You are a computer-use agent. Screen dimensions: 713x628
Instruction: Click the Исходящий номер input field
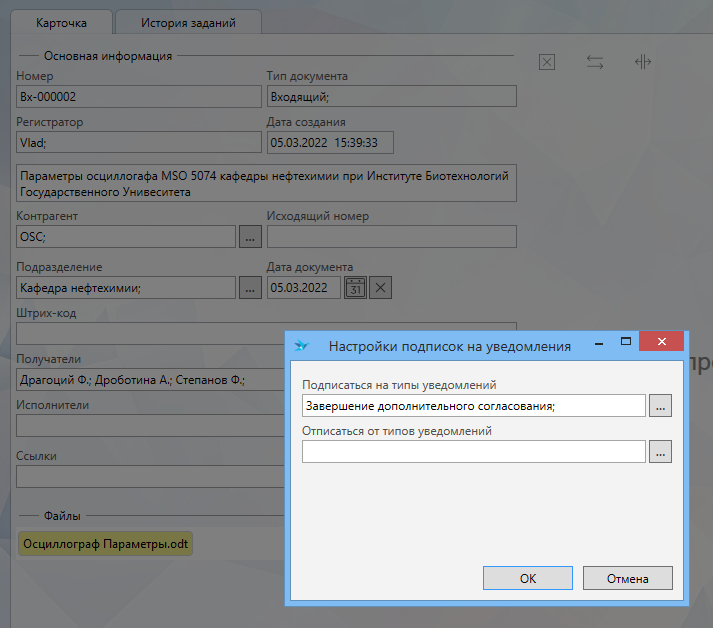coord(391,237)
